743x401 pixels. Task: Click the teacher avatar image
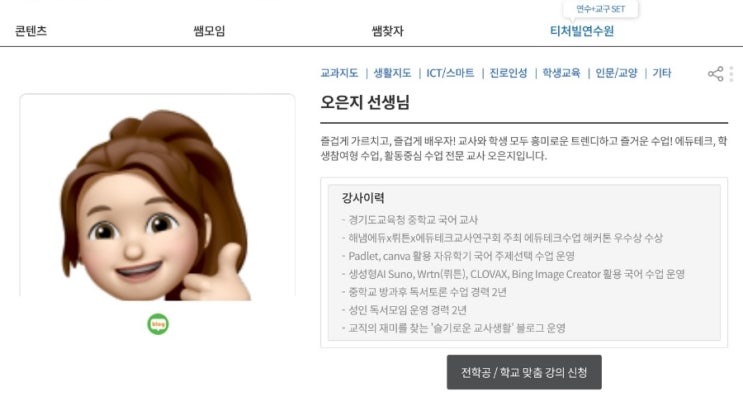[157, 204]
